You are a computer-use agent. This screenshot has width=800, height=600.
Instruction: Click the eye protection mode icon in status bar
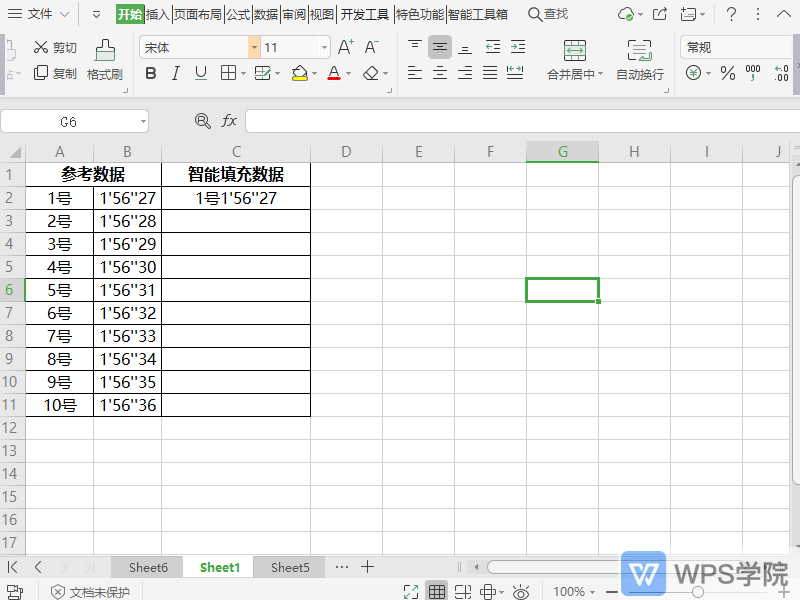[x=520, y=592]
